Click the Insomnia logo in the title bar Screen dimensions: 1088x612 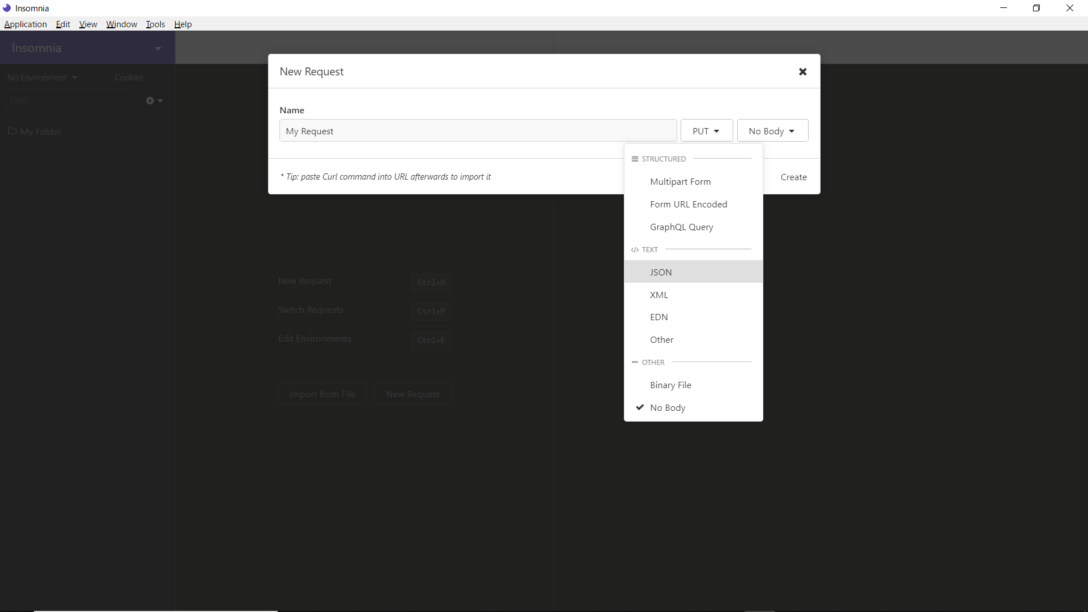tap(7, 7)
